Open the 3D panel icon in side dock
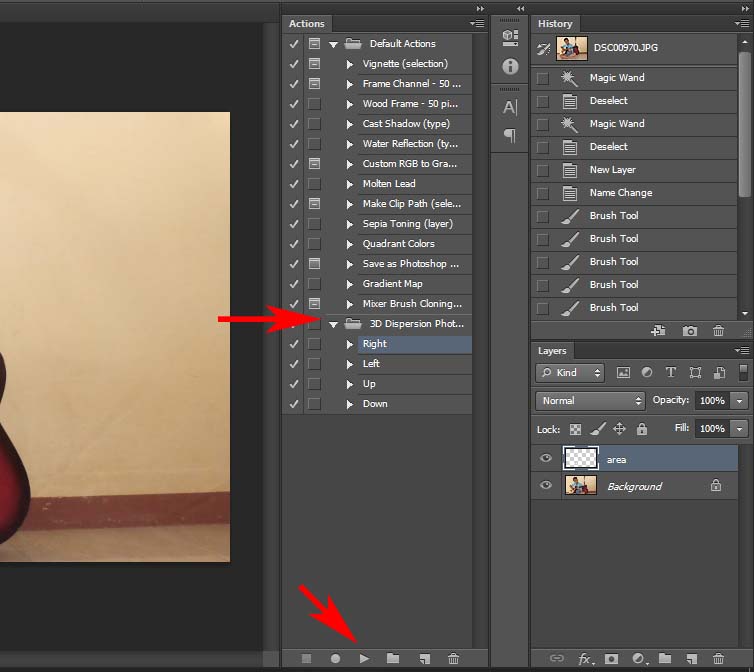The width and height of the screenshot is (754, 672). click(510, 38)
